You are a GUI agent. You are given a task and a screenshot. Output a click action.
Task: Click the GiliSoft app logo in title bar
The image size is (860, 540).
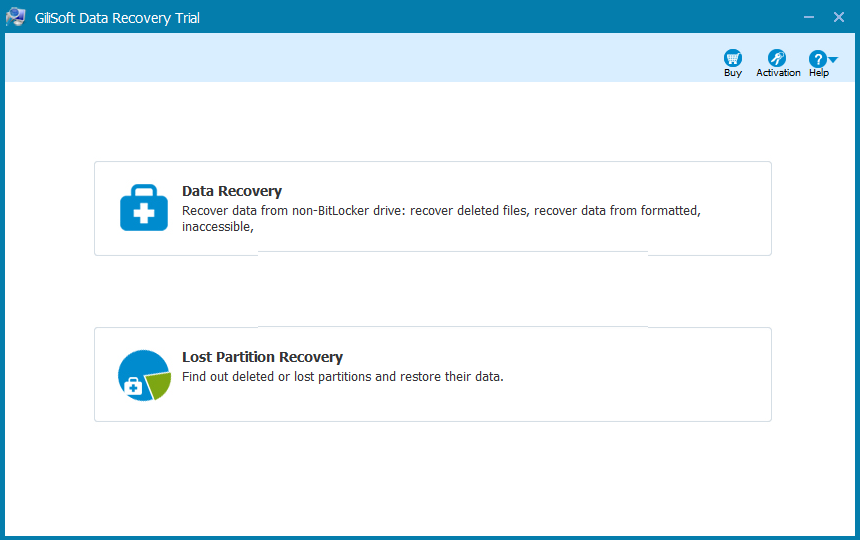16,17
